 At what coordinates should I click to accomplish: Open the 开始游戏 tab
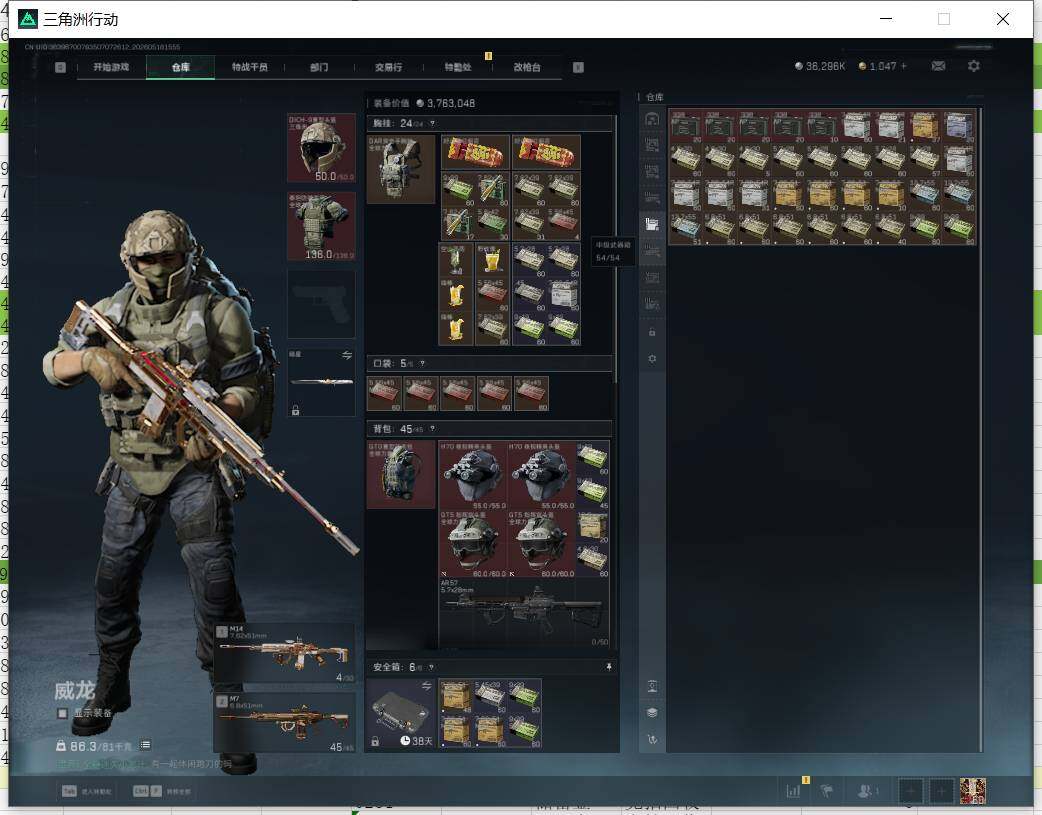[111, 67]
